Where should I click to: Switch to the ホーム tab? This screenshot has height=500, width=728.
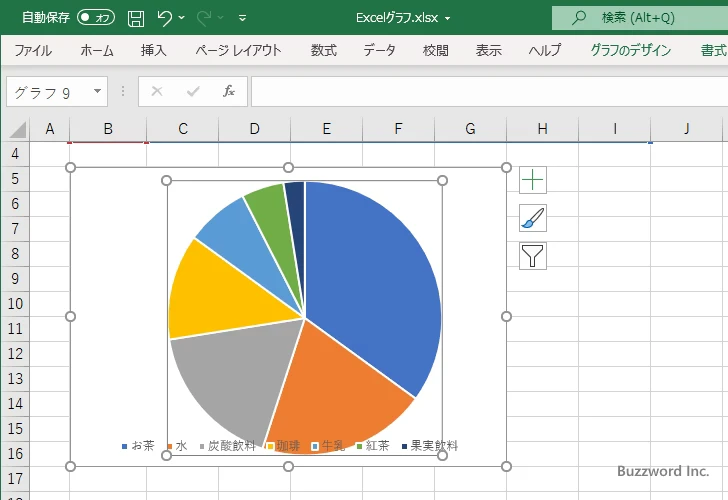(97, 50)
